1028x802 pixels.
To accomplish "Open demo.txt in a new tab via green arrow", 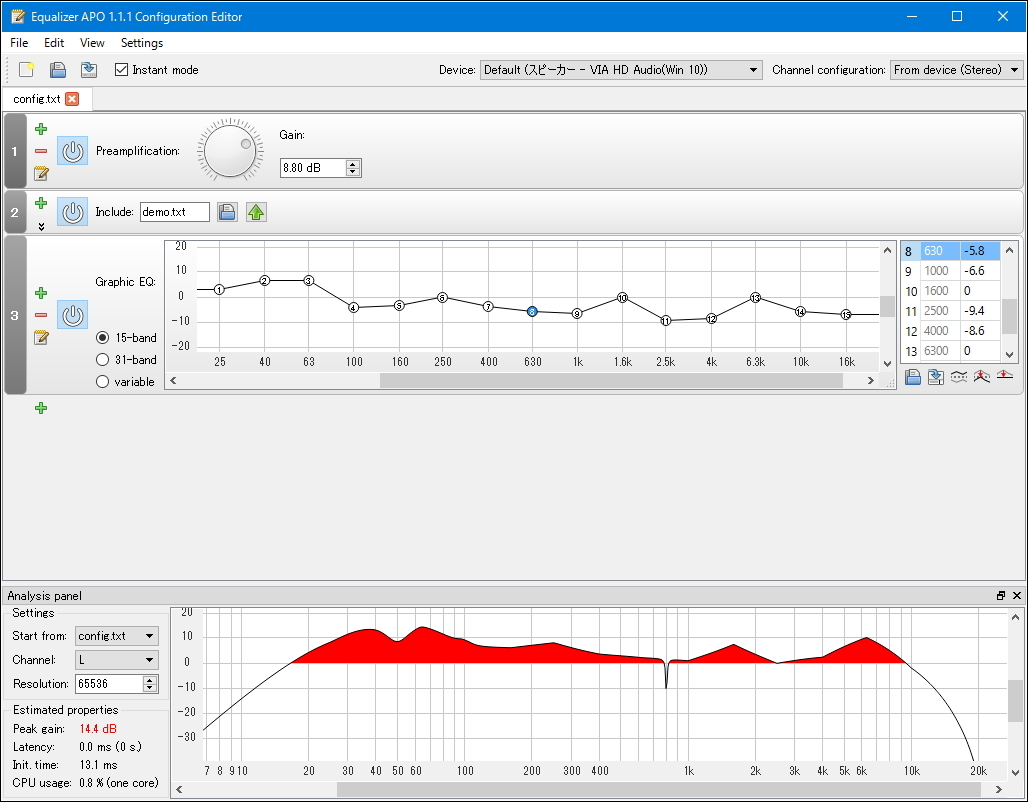I will point(256,211).
